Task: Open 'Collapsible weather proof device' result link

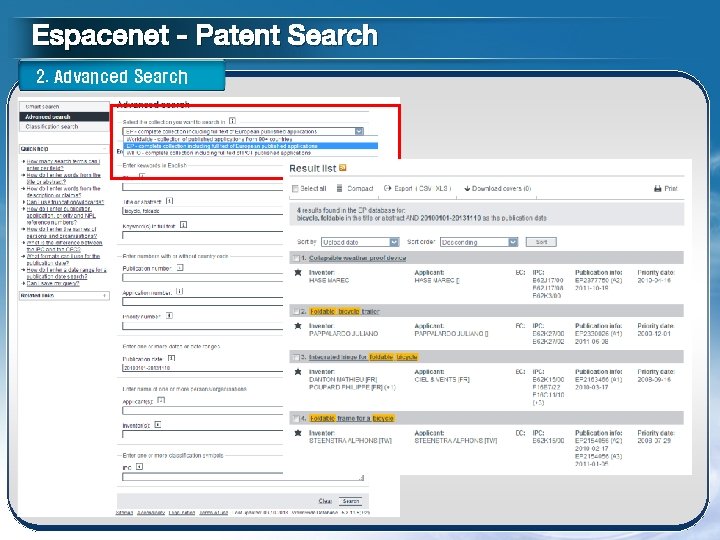Action: (357, 258)
